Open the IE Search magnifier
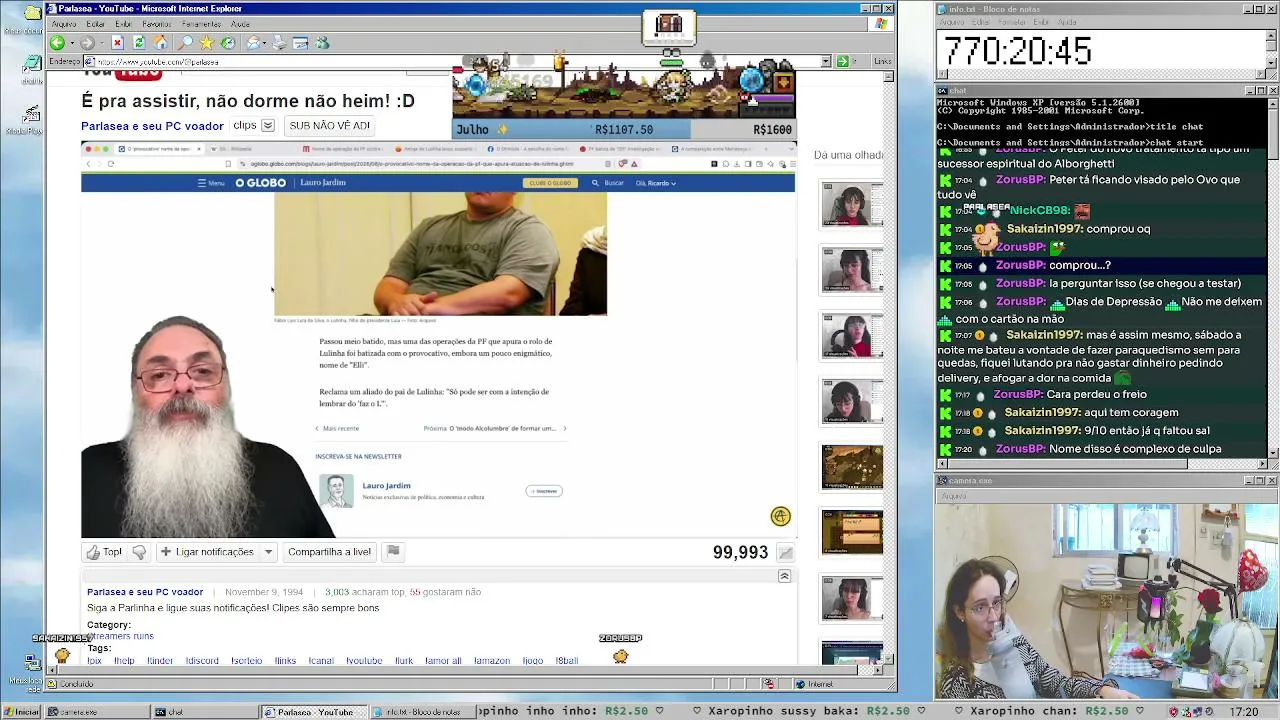The image size is (1280, 720). pos(185,43)
